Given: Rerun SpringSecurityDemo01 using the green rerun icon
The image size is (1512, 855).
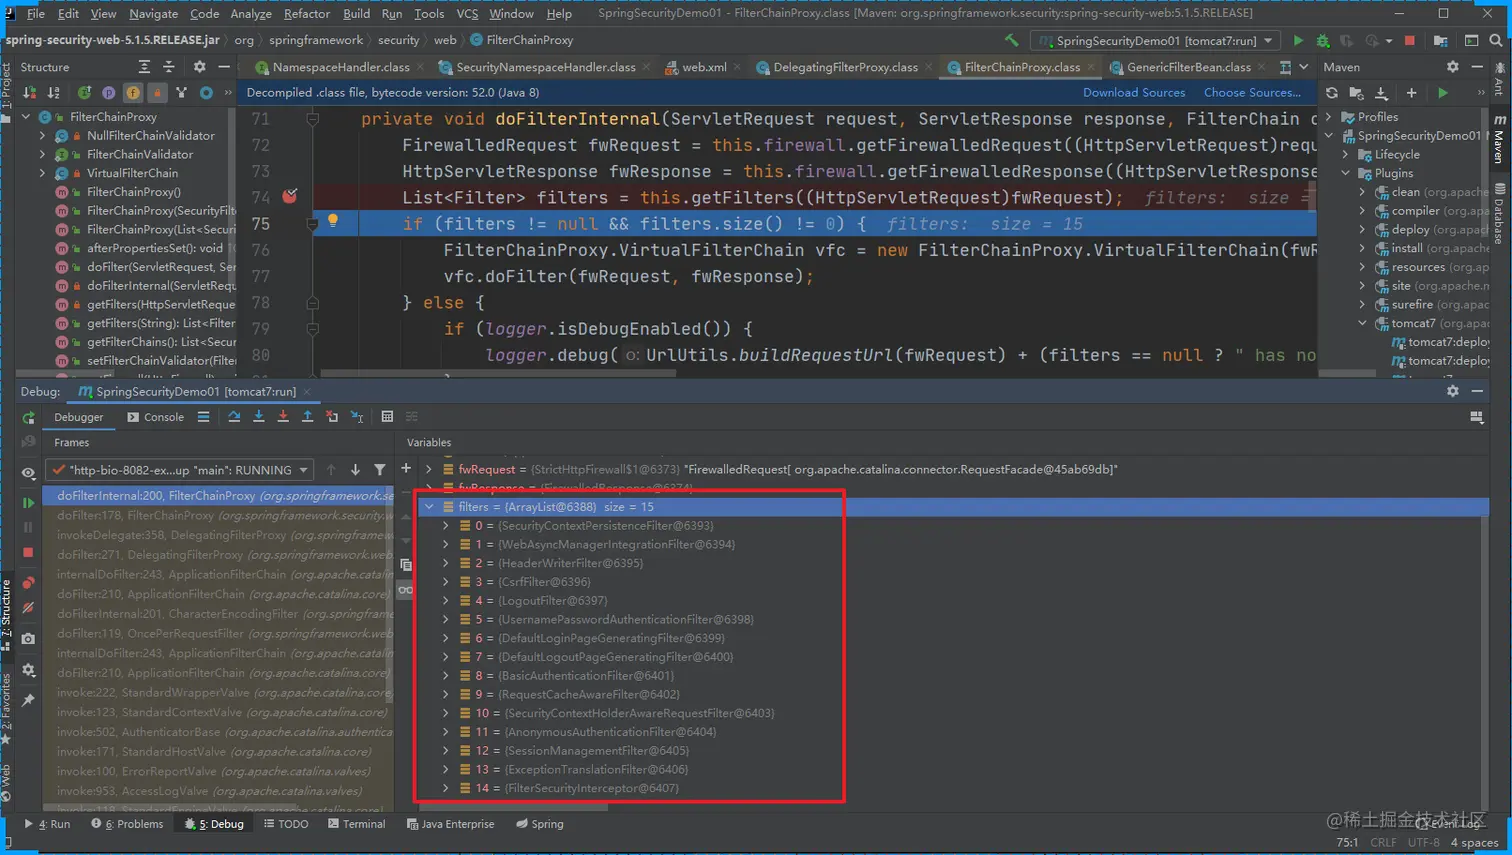Looking at the screenshot, I should tap(28, 417).
